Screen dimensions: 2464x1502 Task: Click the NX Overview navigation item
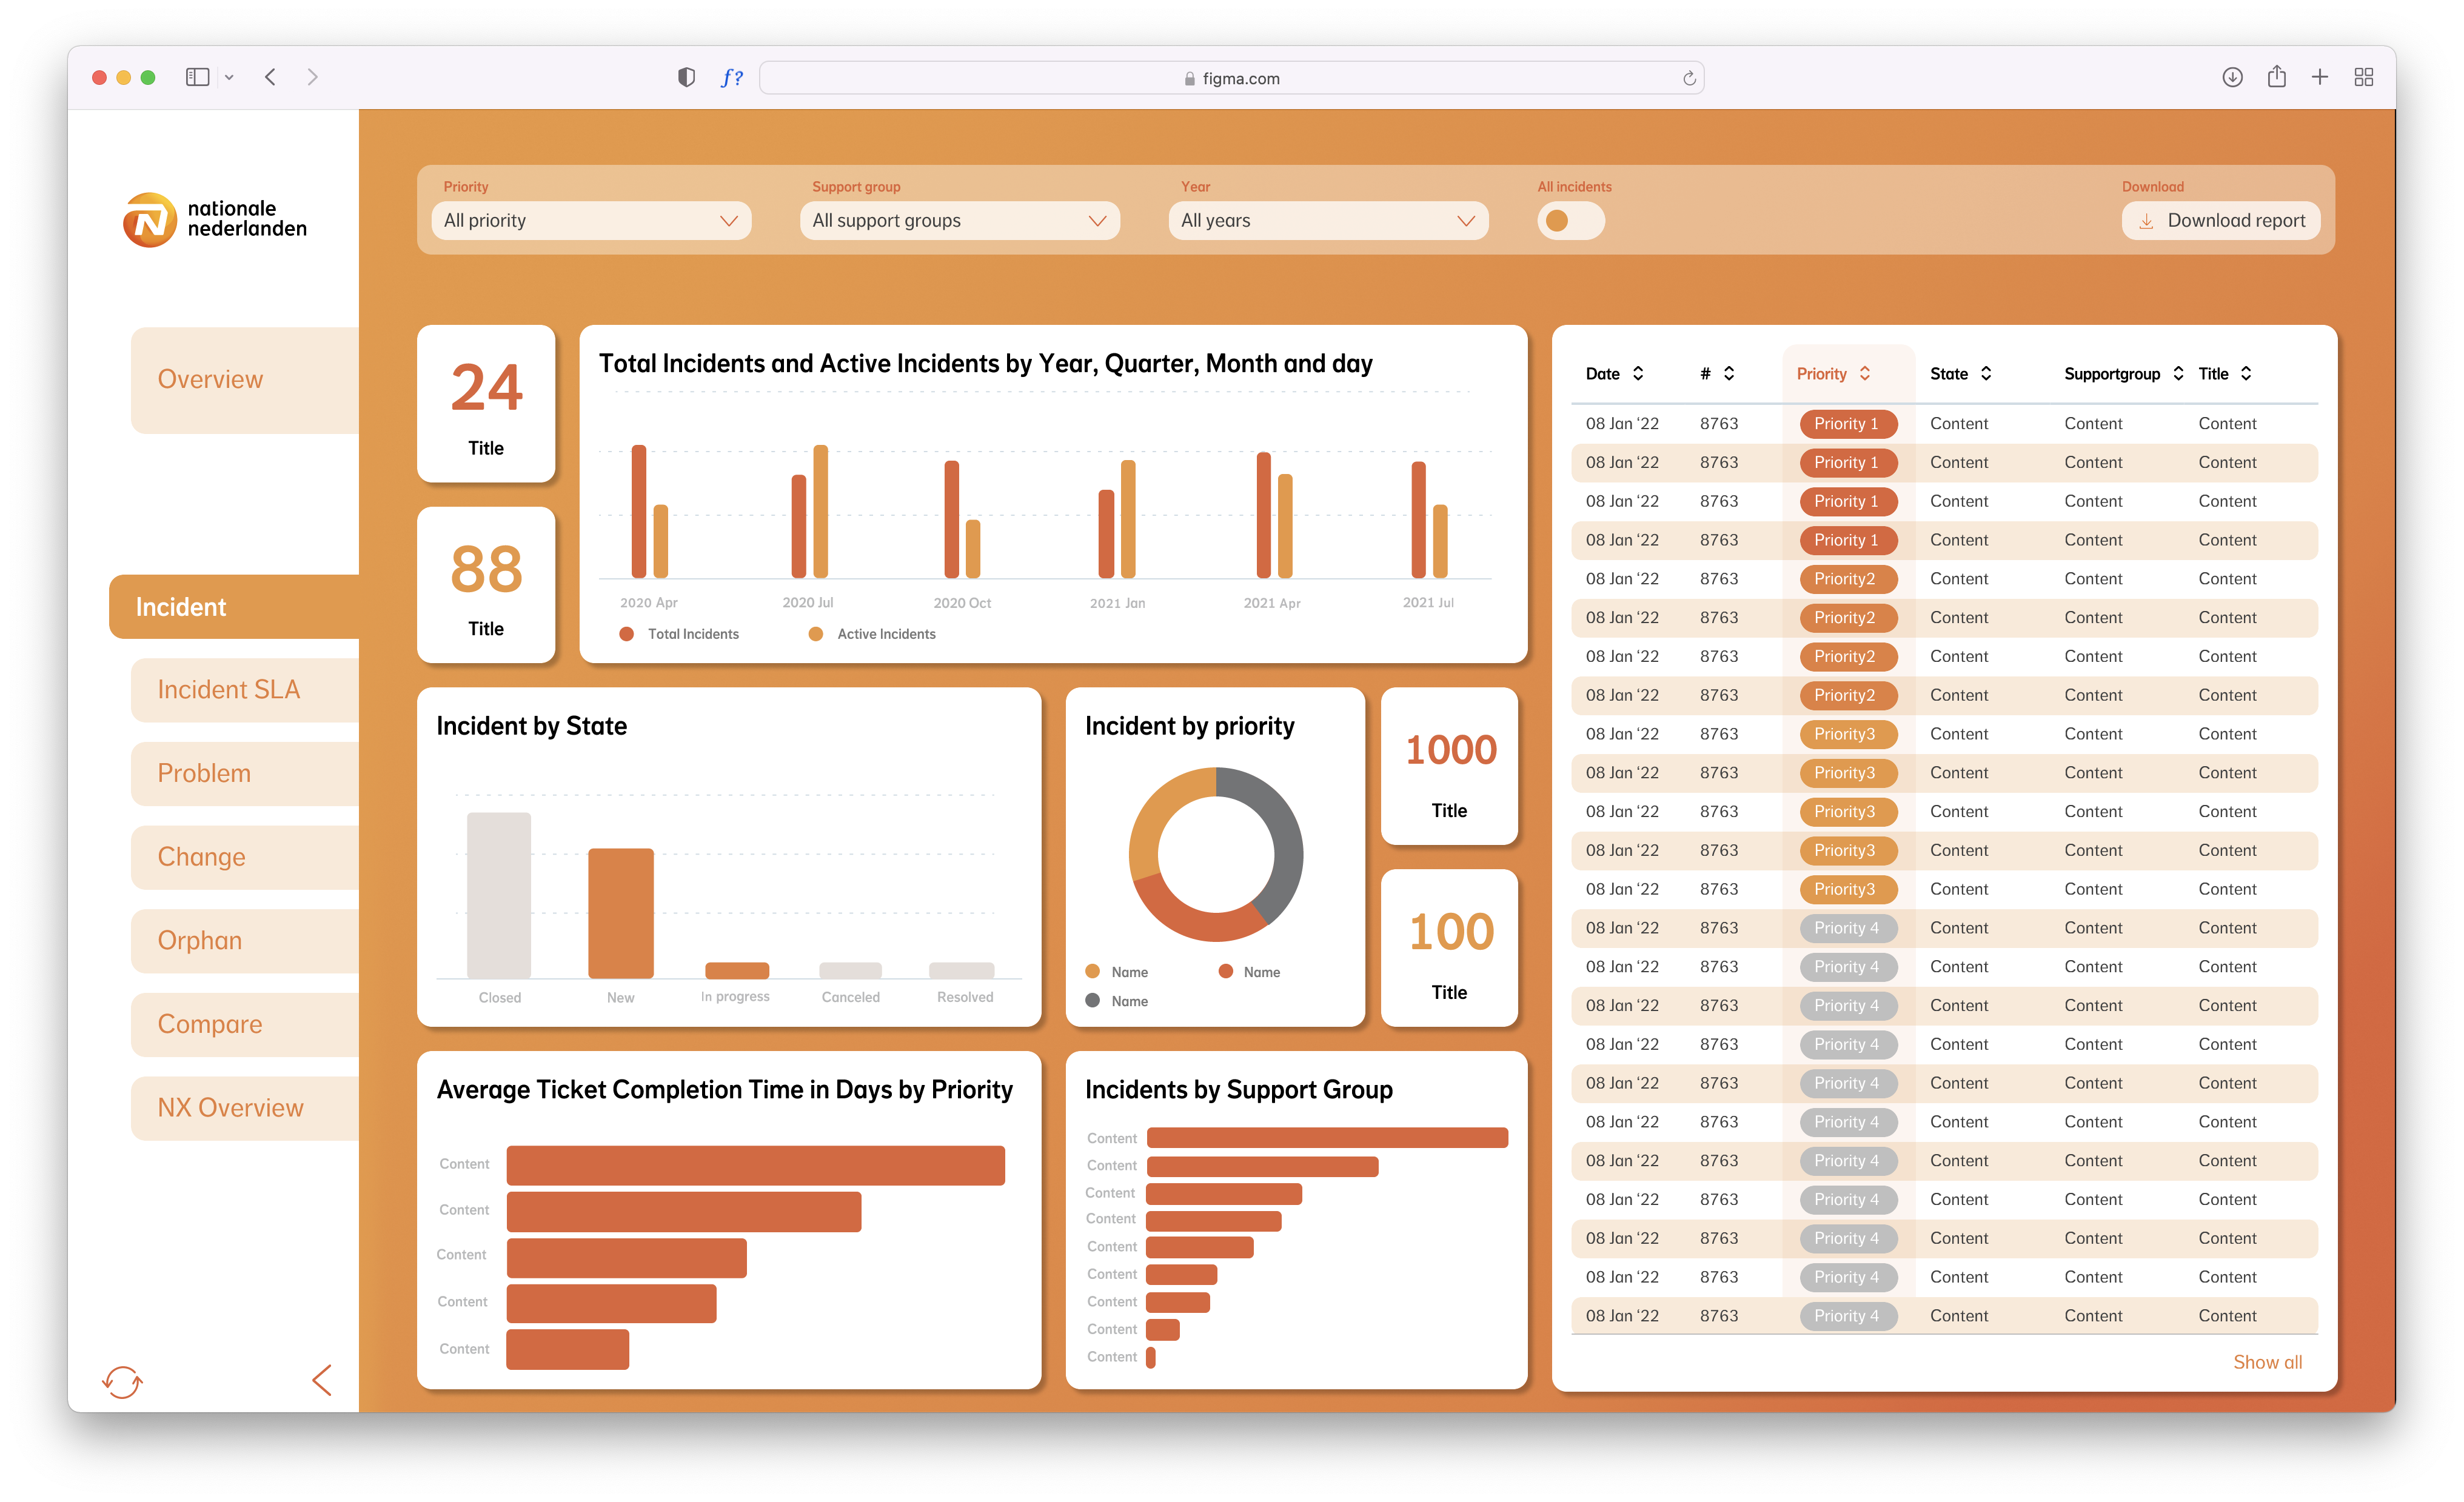click(229, 1108)
